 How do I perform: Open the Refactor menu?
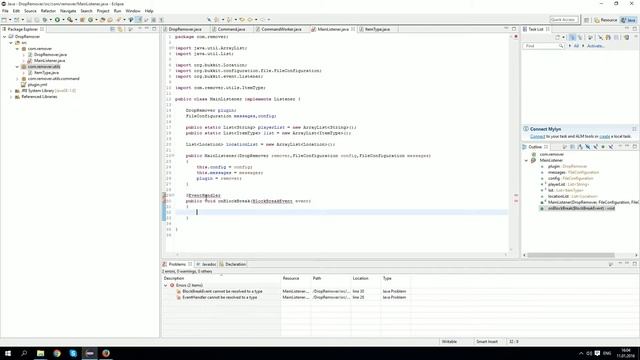point(48,11)
